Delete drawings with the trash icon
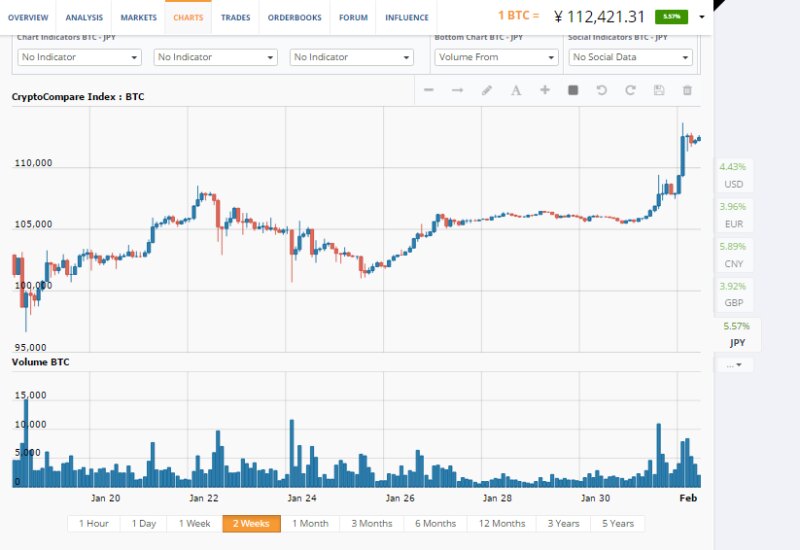This screenshot has width=800, height=550. pyautogui.click(x=687, y=90)
